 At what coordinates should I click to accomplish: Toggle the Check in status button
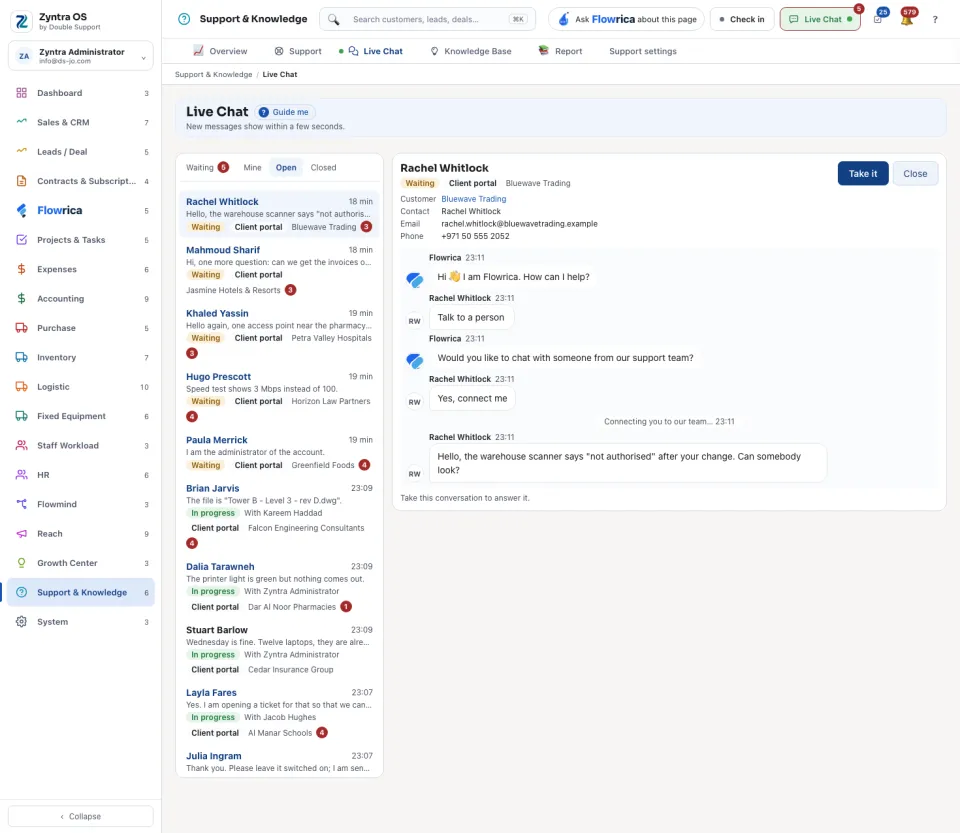pyautogui.click(x=742, y=19)
